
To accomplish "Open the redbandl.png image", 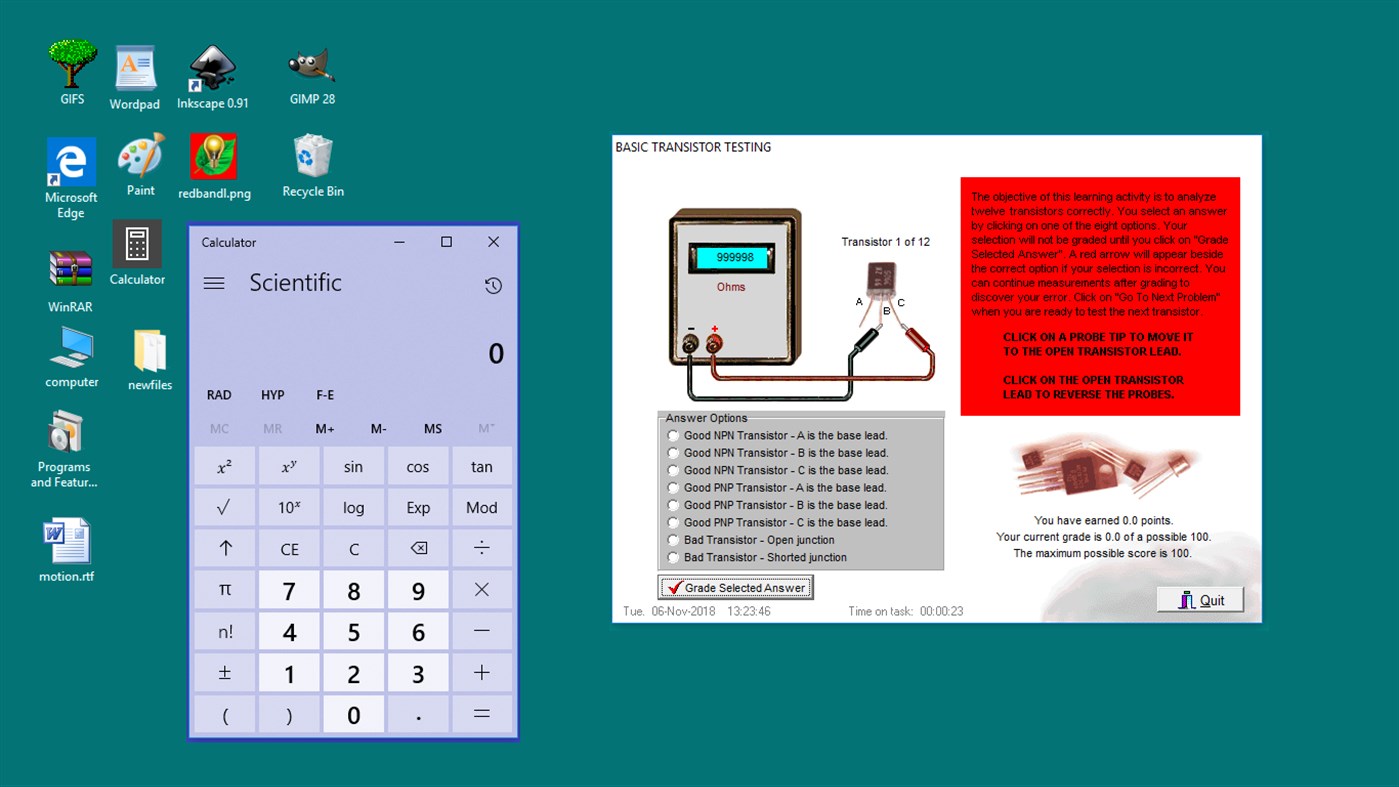I will [x=213, y=155].
